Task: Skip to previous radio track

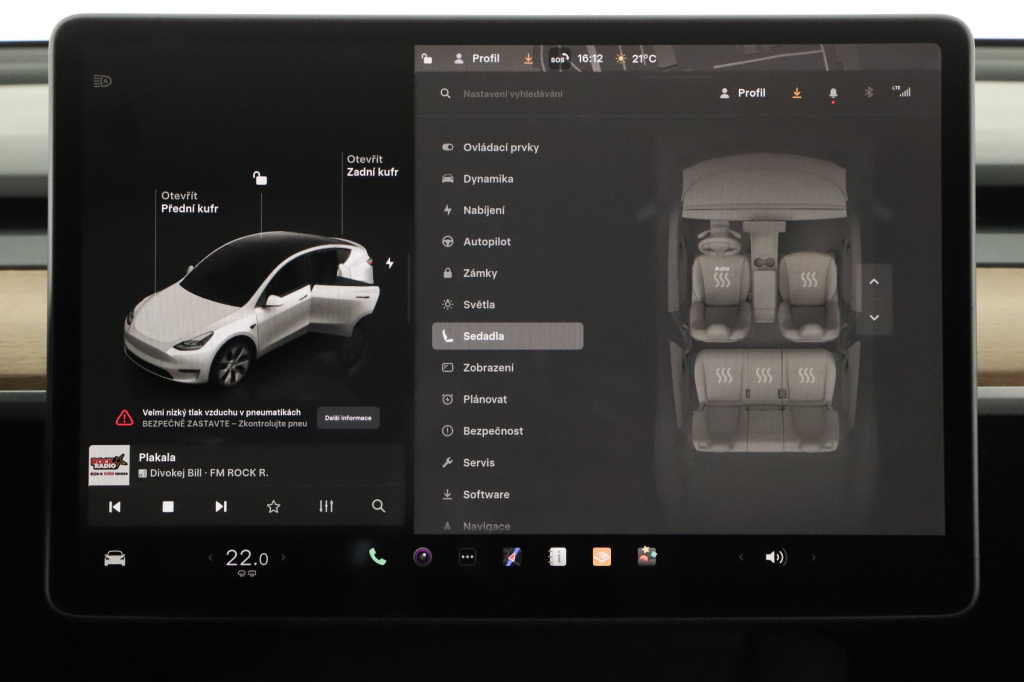Action: pos(115,507)
